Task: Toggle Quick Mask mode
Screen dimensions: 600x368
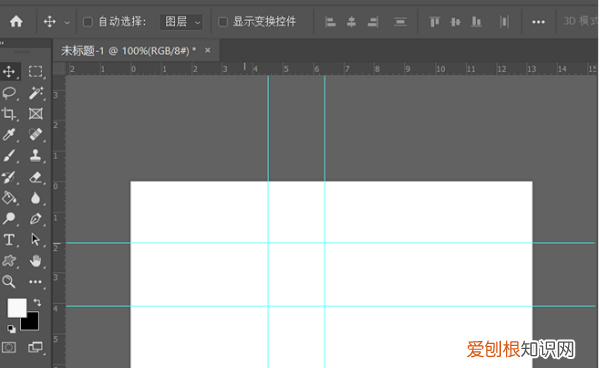Action: tap(9, 347)
